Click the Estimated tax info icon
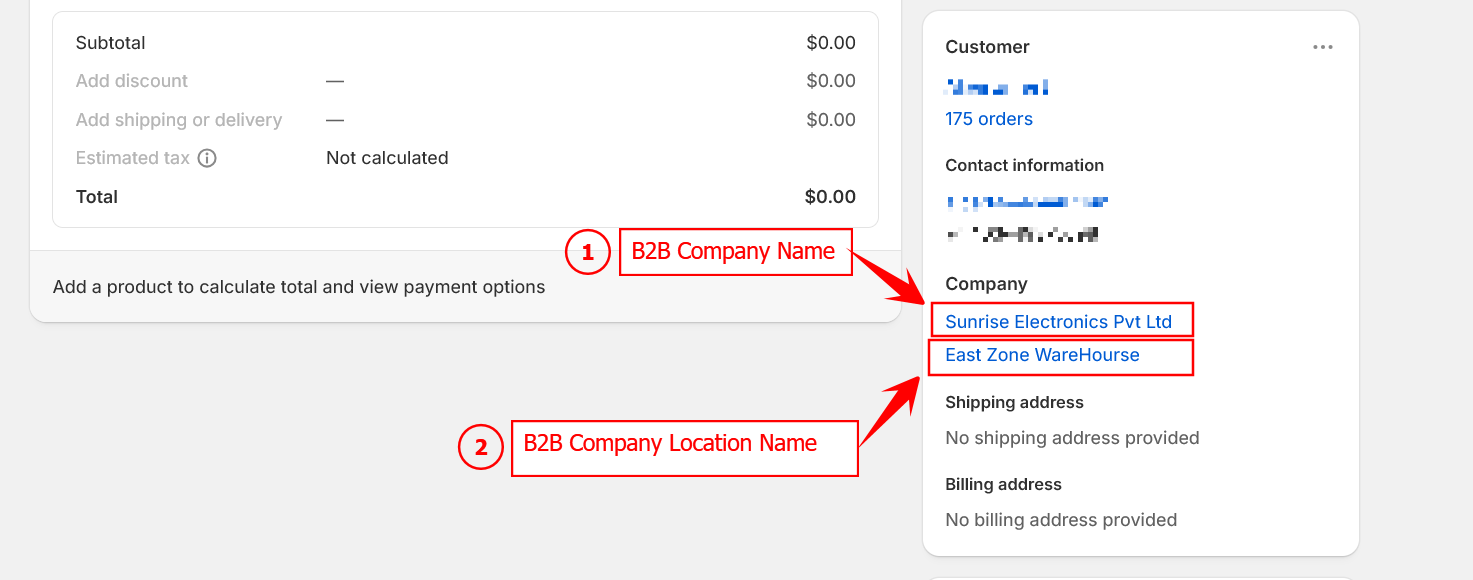The image size is (1473, 580). (207, 158)
